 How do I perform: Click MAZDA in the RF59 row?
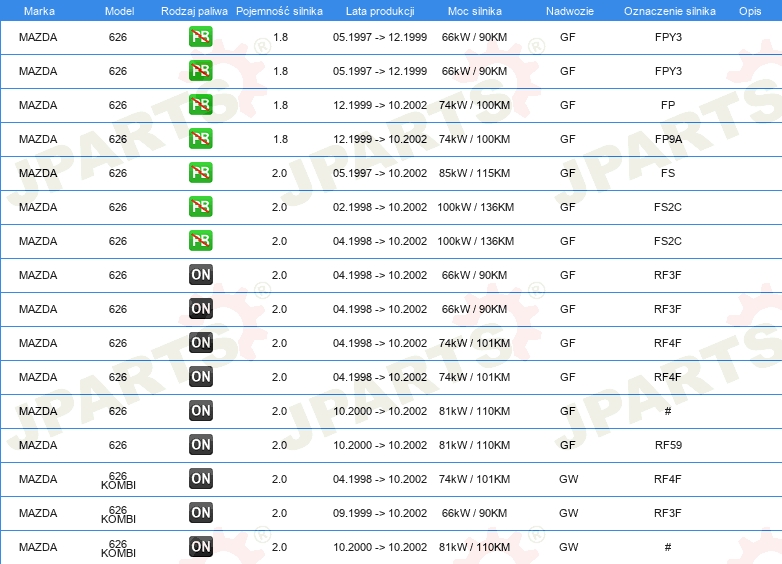38,445
